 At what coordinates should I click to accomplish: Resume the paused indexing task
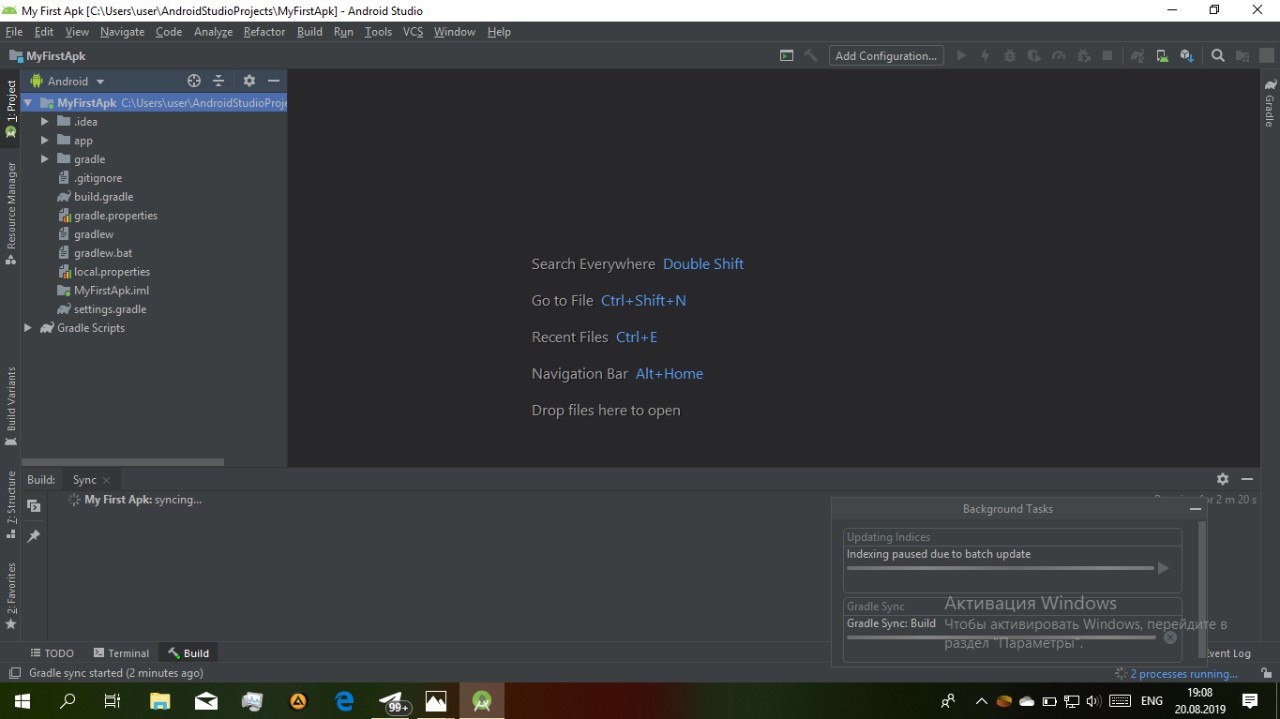click(x=1163, y=568)
